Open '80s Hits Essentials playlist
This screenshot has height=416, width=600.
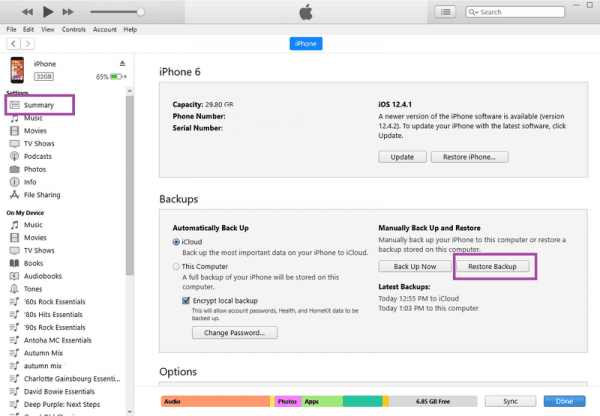[53, 315]
